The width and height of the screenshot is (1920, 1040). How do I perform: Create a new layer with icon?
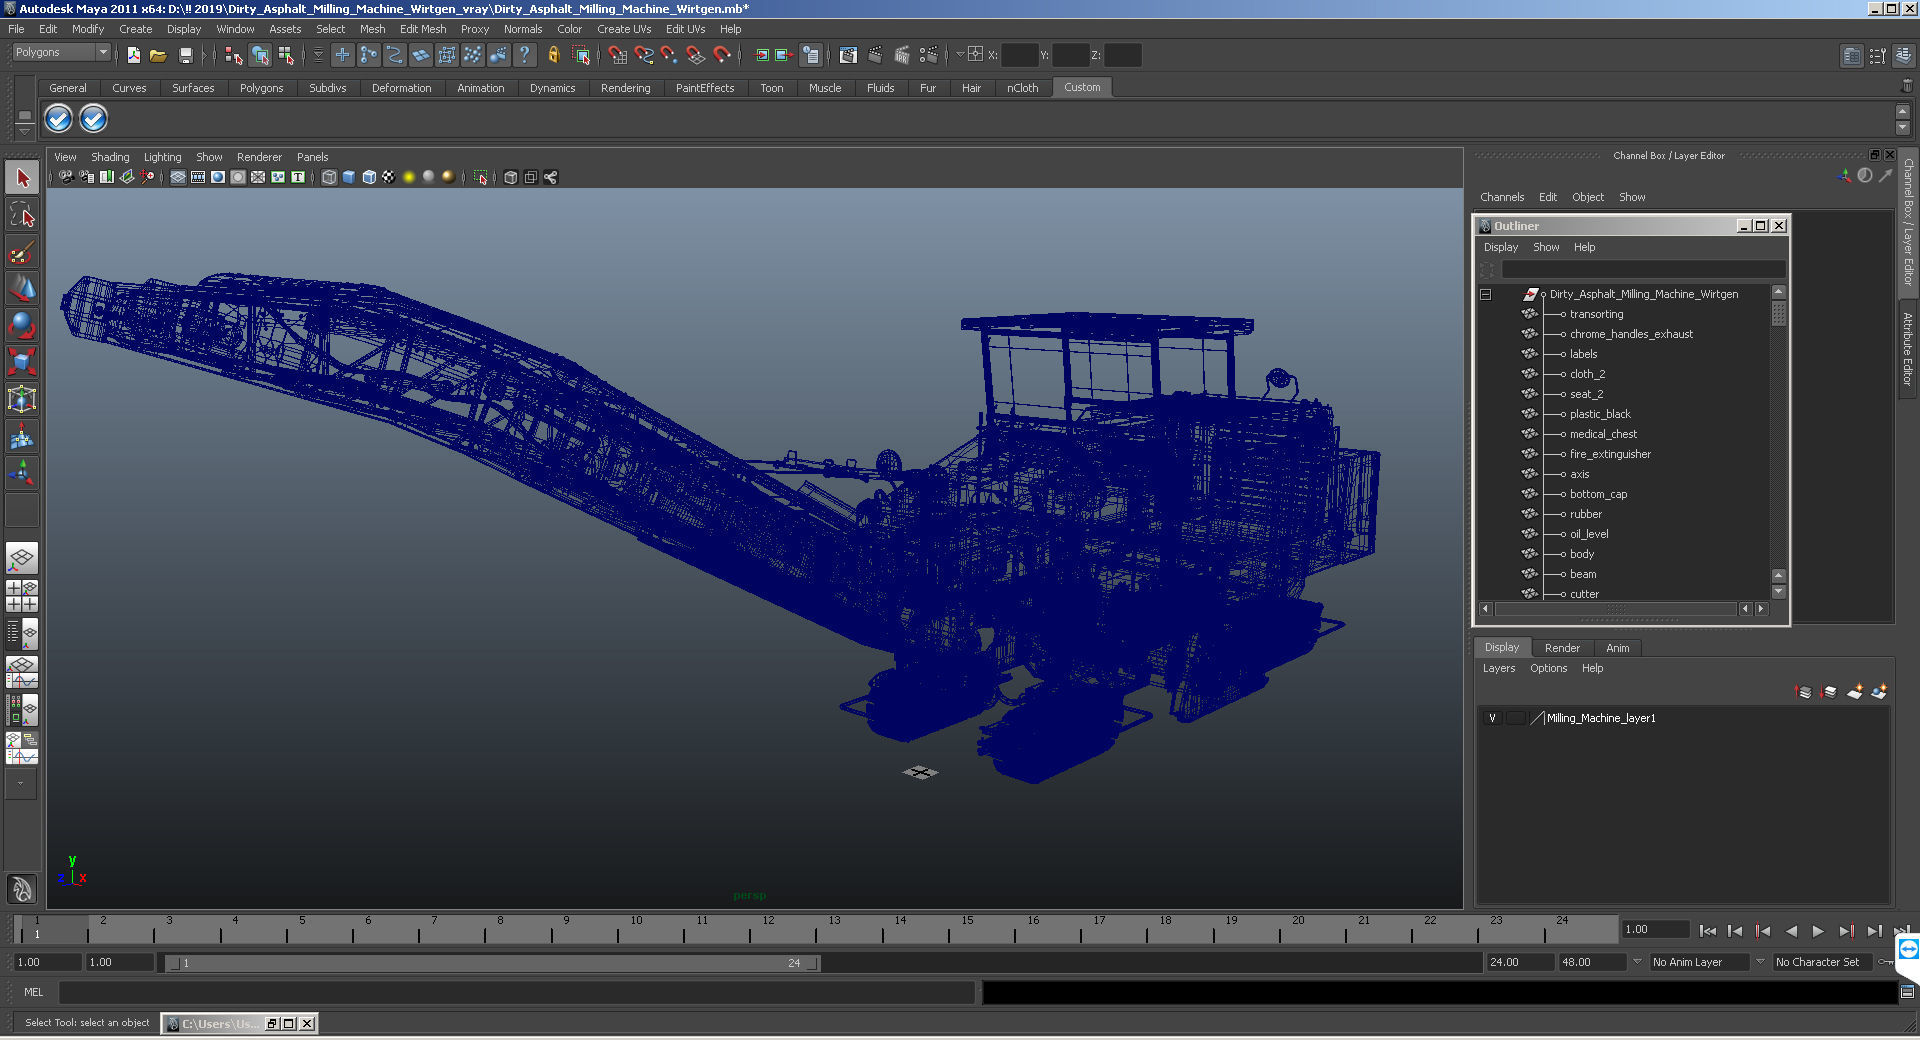pyautogui.click(x=1855, y=692)
